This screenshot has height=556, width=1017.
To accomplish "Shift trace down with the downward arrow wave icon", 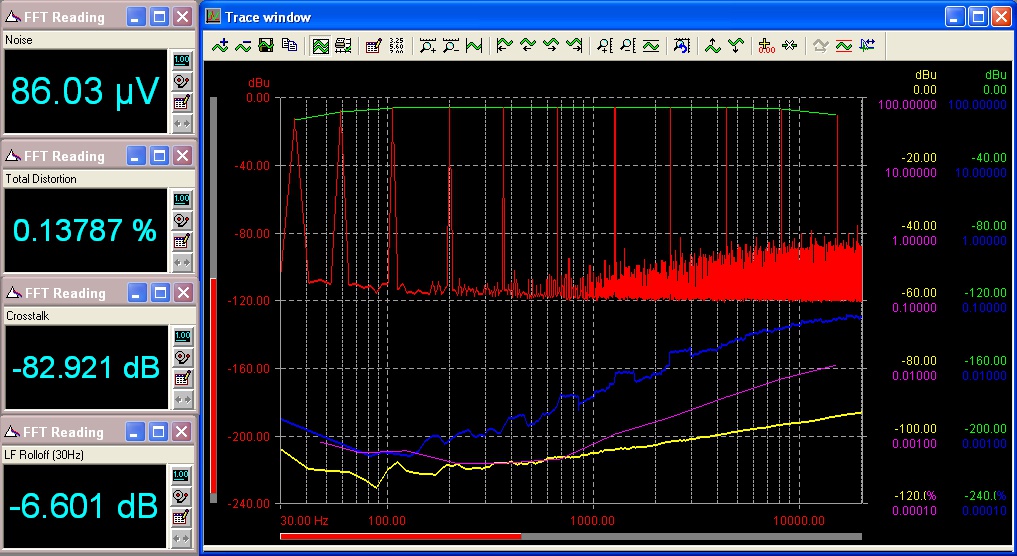I will click(x=736, y=45).
